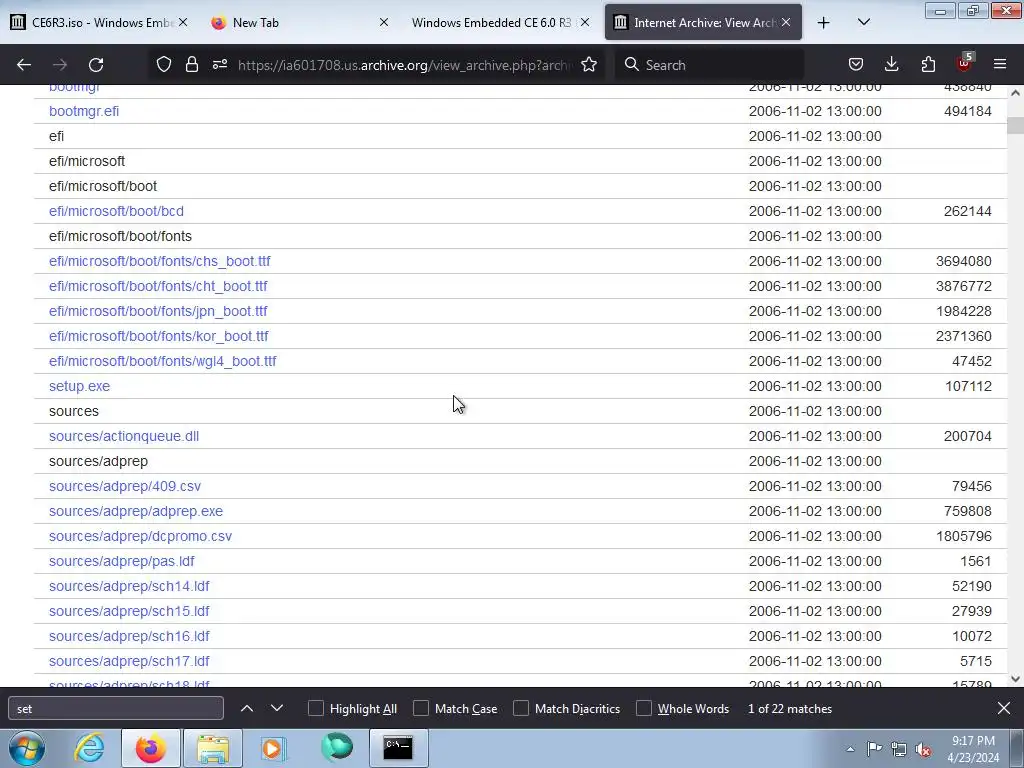The width and height of the screenshot is (1024, 768).
Task: Open the jpn_boot.ttf font link
Action: tap(158, 311)
